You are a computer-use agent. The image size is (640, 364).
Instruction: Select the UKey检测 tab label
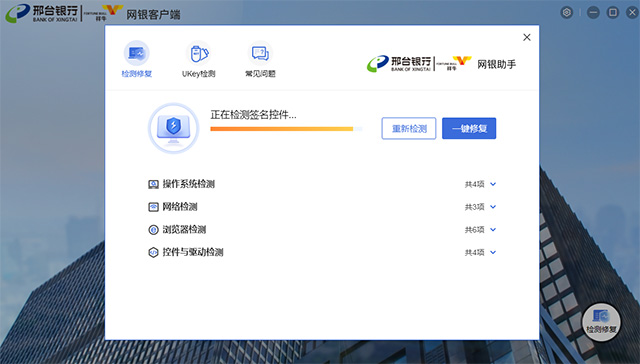point(199,74)
